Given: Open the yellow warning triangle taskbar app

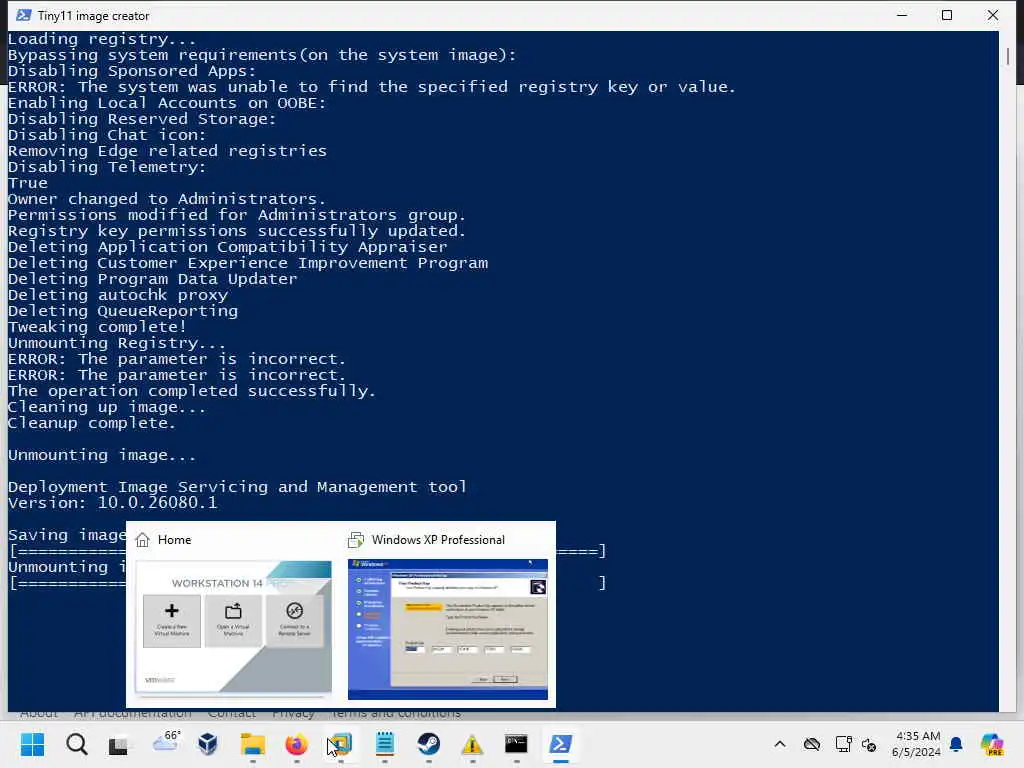Looking at the screenshot, I should click(472, 744).
